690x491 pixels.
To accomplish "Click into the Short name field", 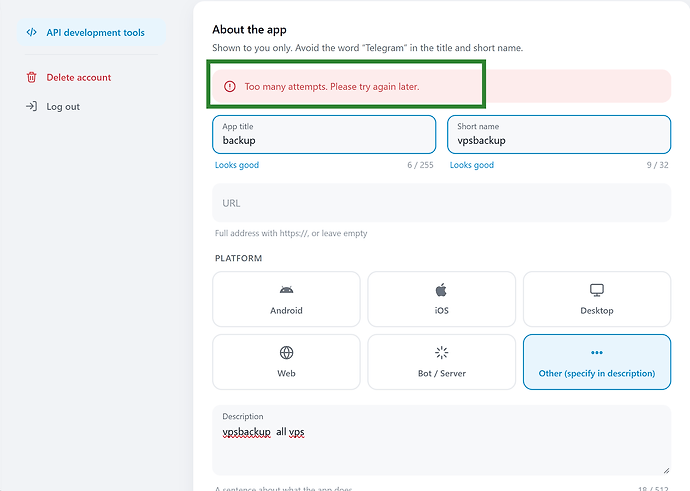I will [559, 135].
